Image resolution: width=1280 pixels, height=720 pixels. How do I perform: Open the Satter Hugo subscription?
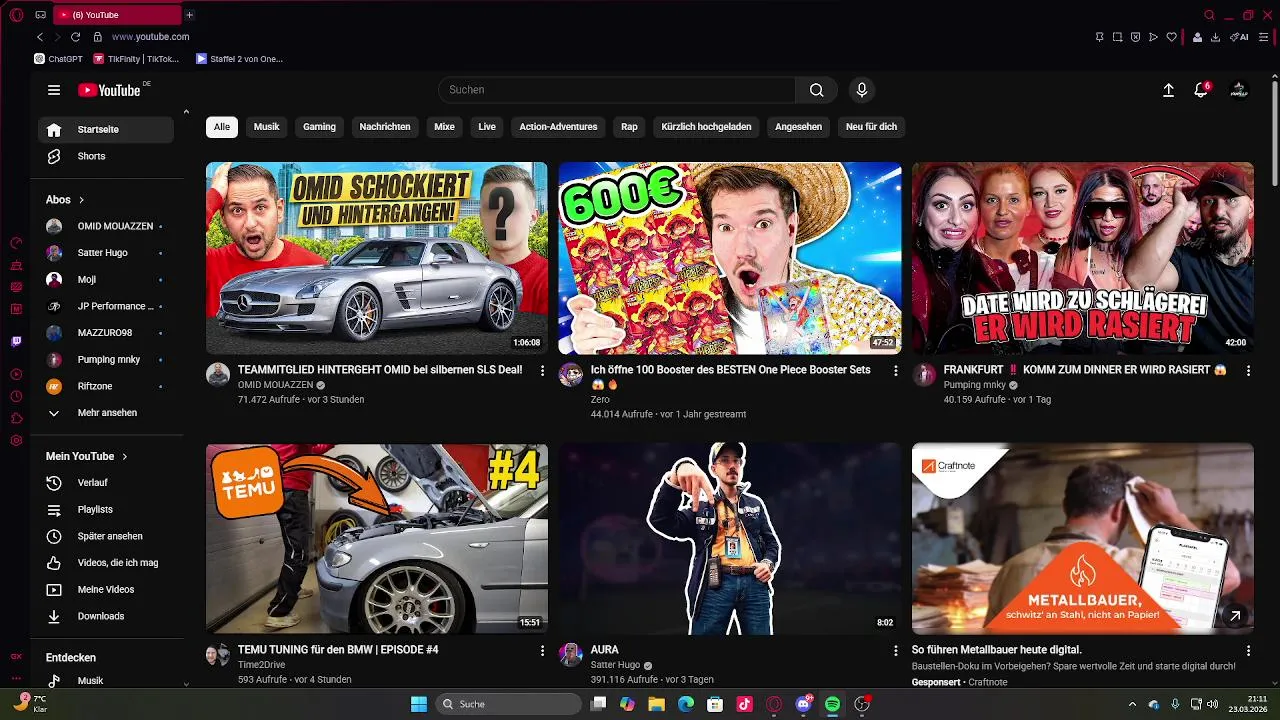pyautogui.click(x=105, y=253)
